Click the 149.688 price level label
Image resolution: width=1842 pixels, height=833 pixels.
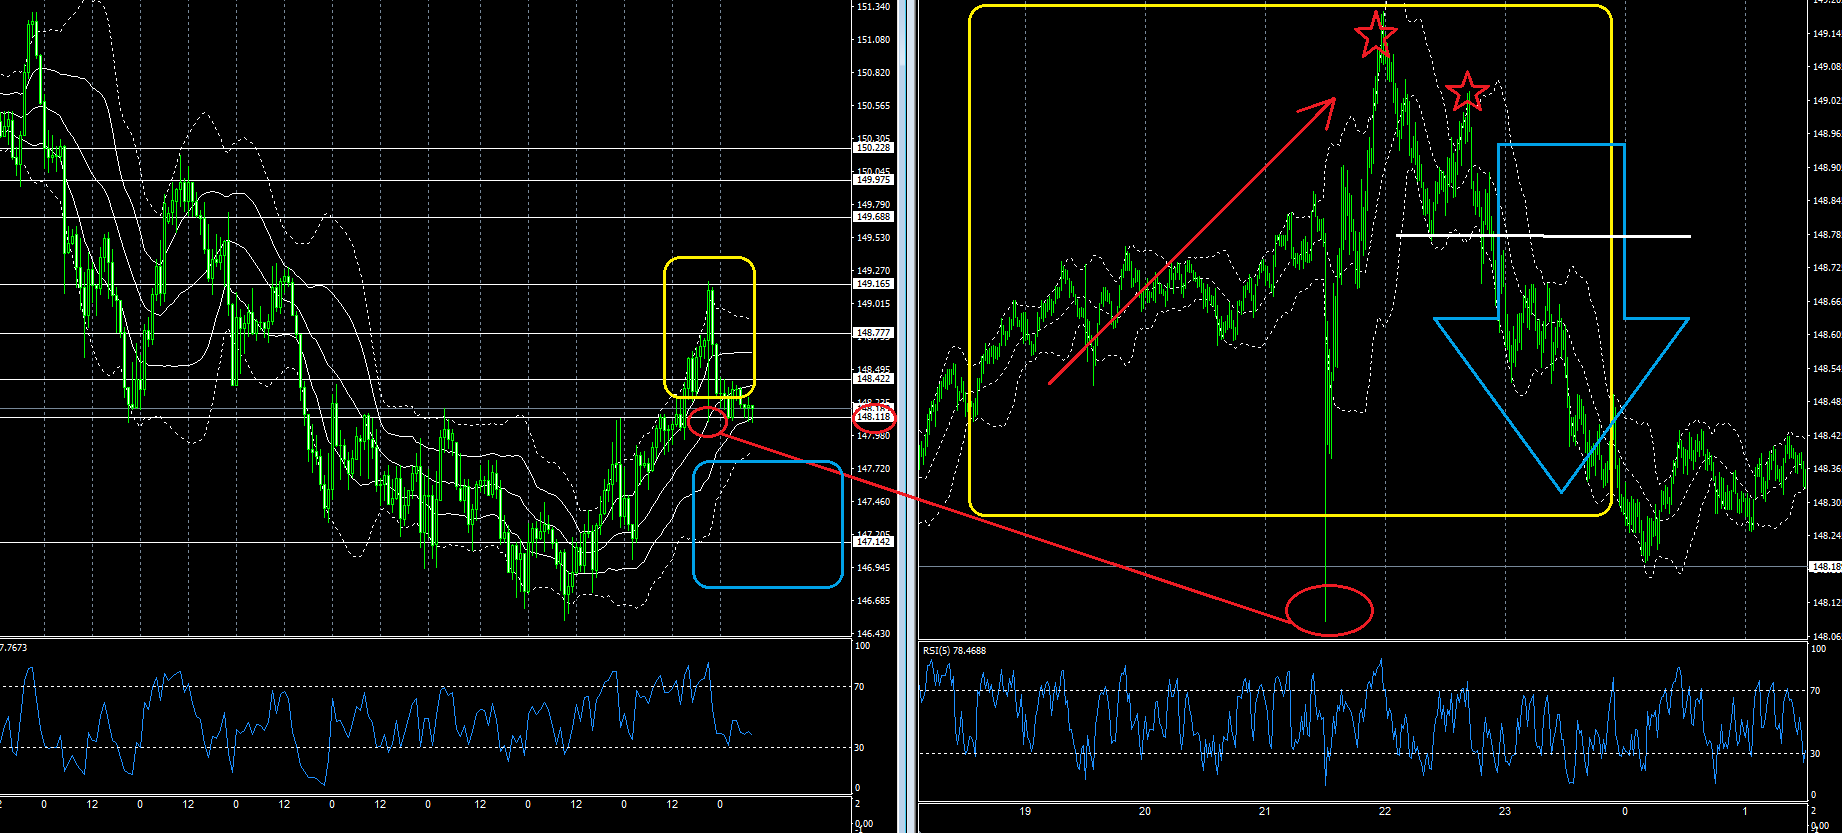pyautogui.click(x=873, y=217)
